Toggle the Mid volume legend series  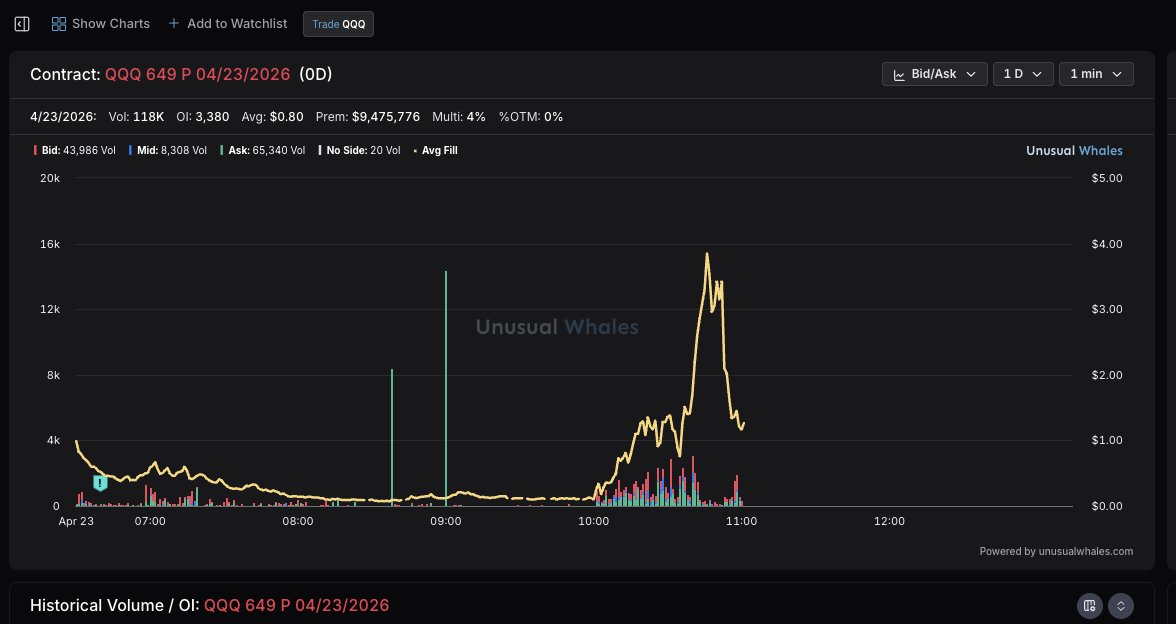click(x=168, y=150)
